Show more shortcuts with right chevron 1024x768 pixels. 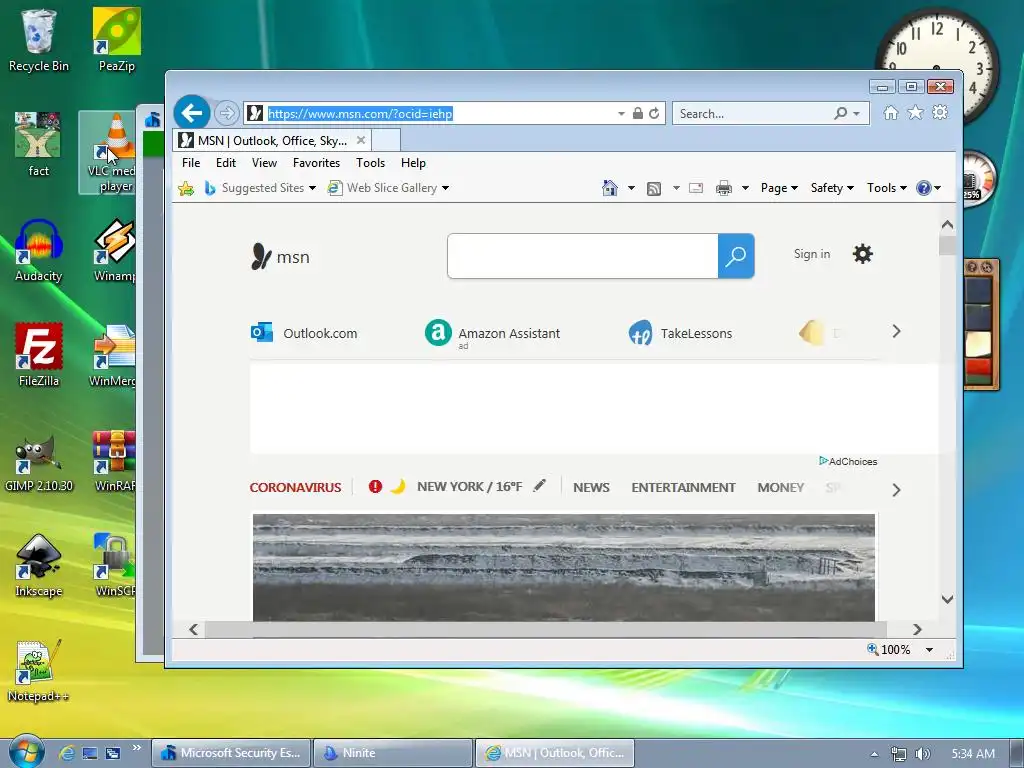tap(897, 332)
